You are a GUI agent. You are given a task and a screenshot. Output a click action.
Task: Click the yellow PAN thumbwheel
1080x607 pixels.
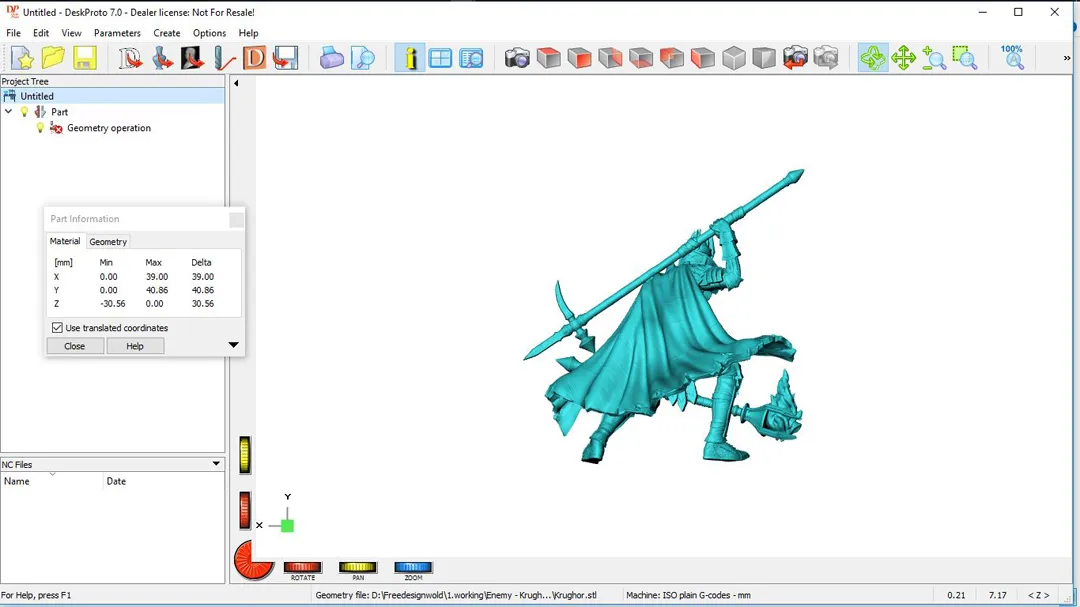click(358, 567)
